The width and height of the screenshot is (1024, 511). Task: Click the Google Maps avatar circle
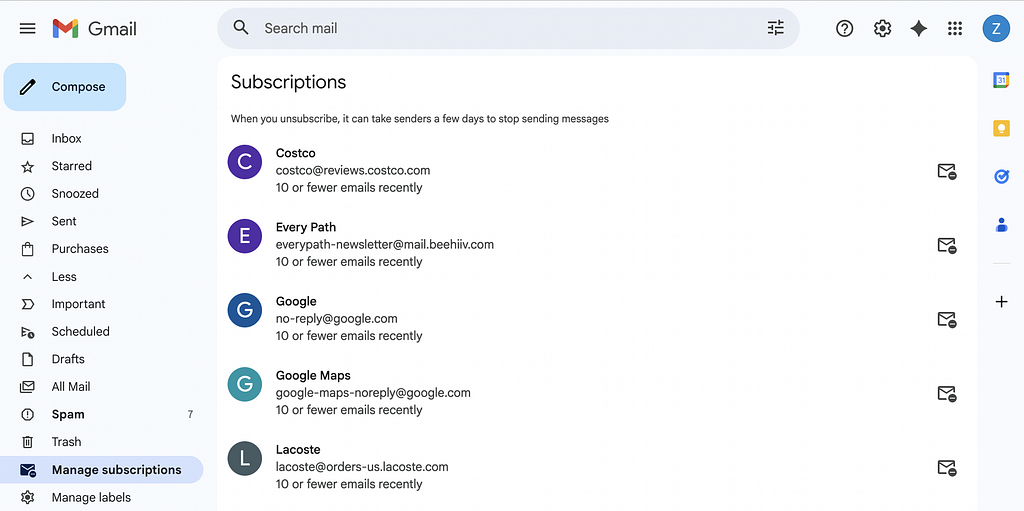tap(245, 384)
